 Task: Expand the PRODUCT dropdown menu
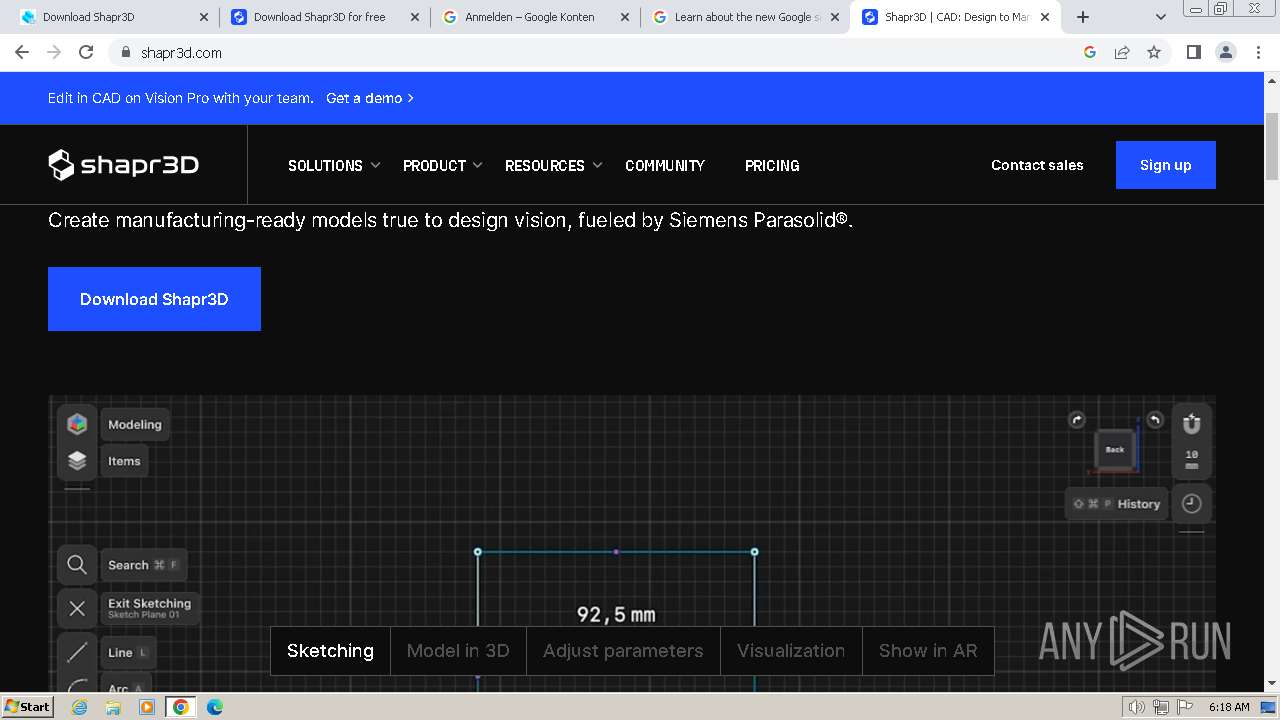coord(443,165)
